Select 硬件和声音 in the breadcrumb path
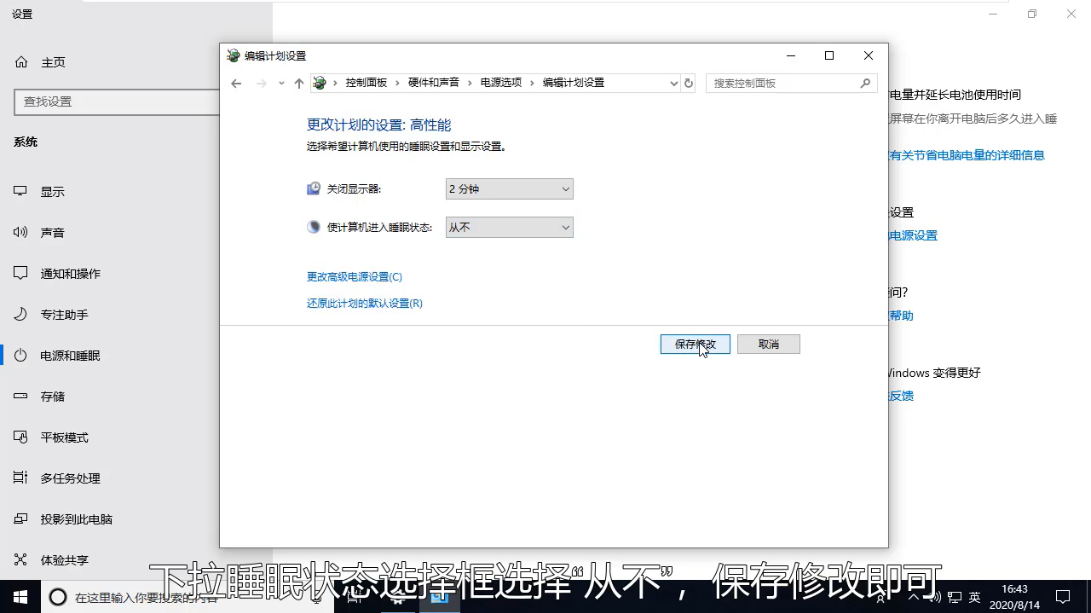 point(433,83)
